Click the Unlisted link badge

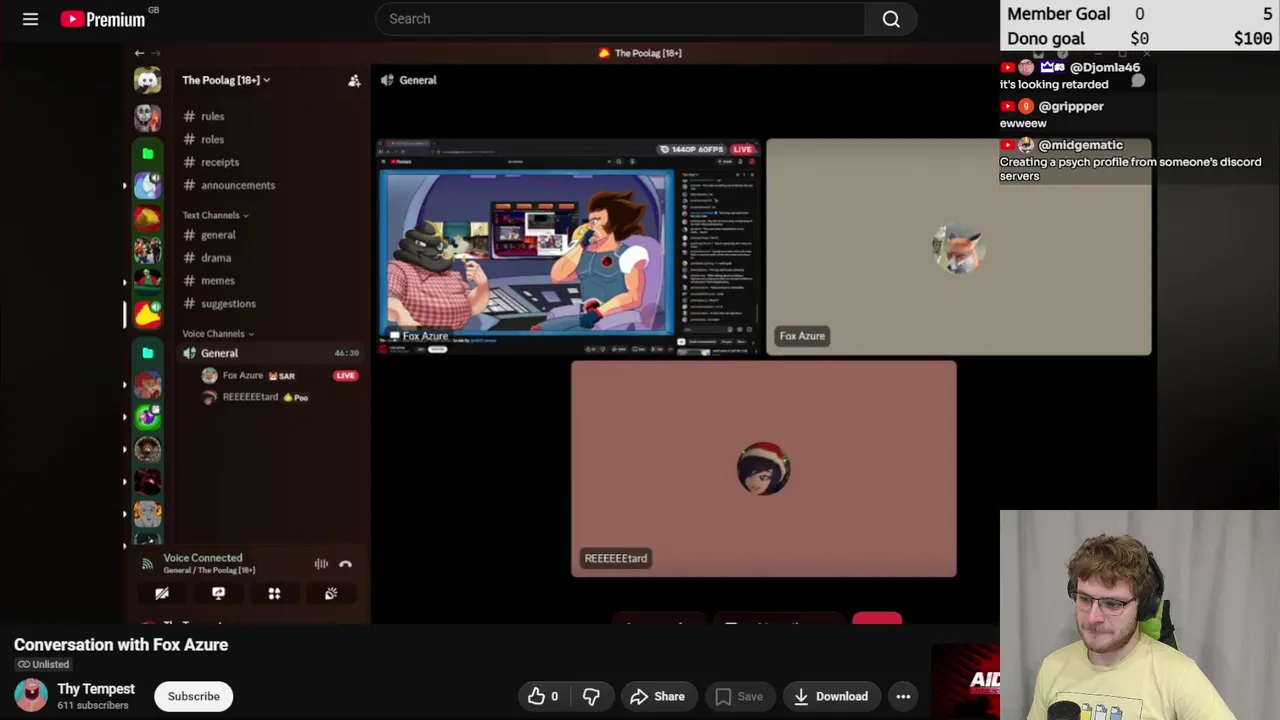click(43, 664)
